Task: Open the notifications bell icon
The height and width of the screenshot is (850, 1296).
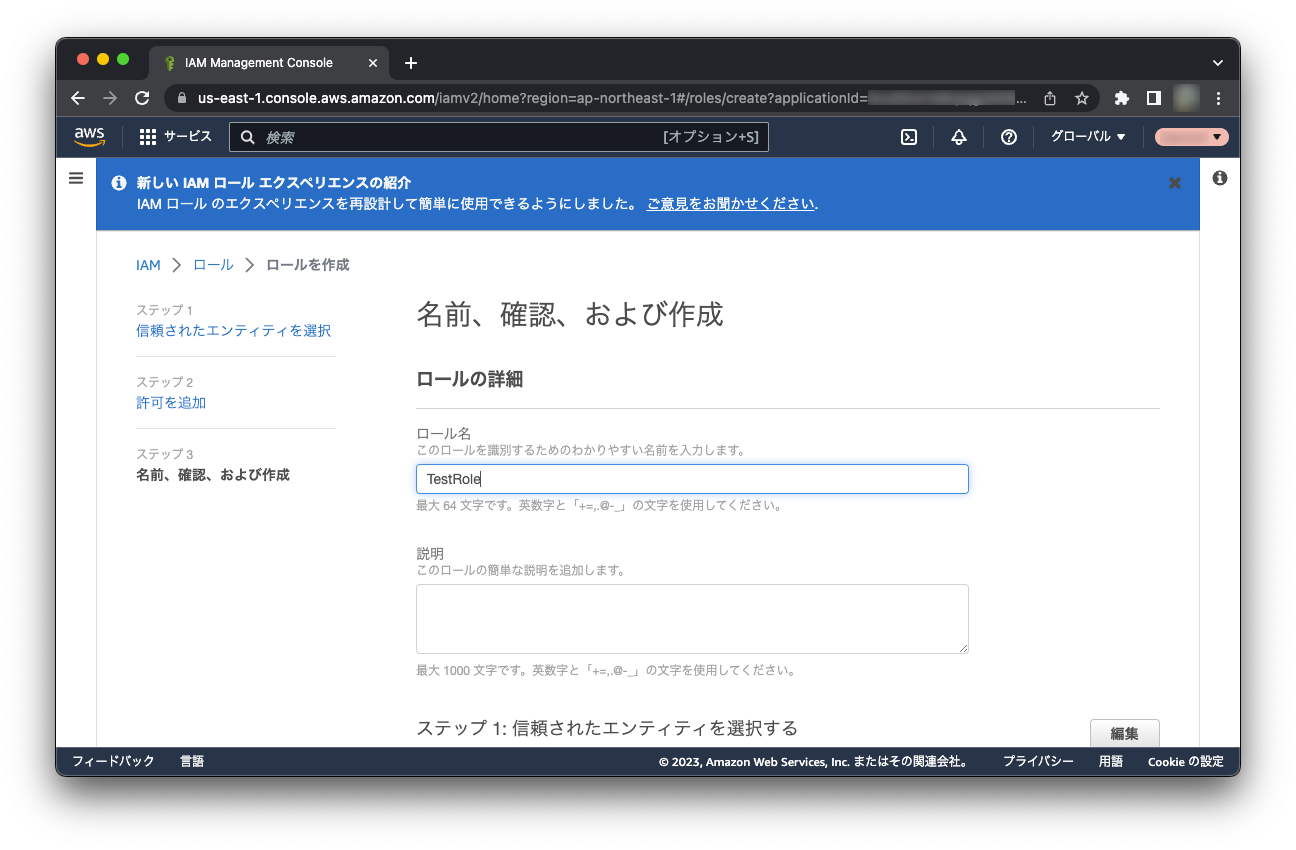Action: (958, 137)
